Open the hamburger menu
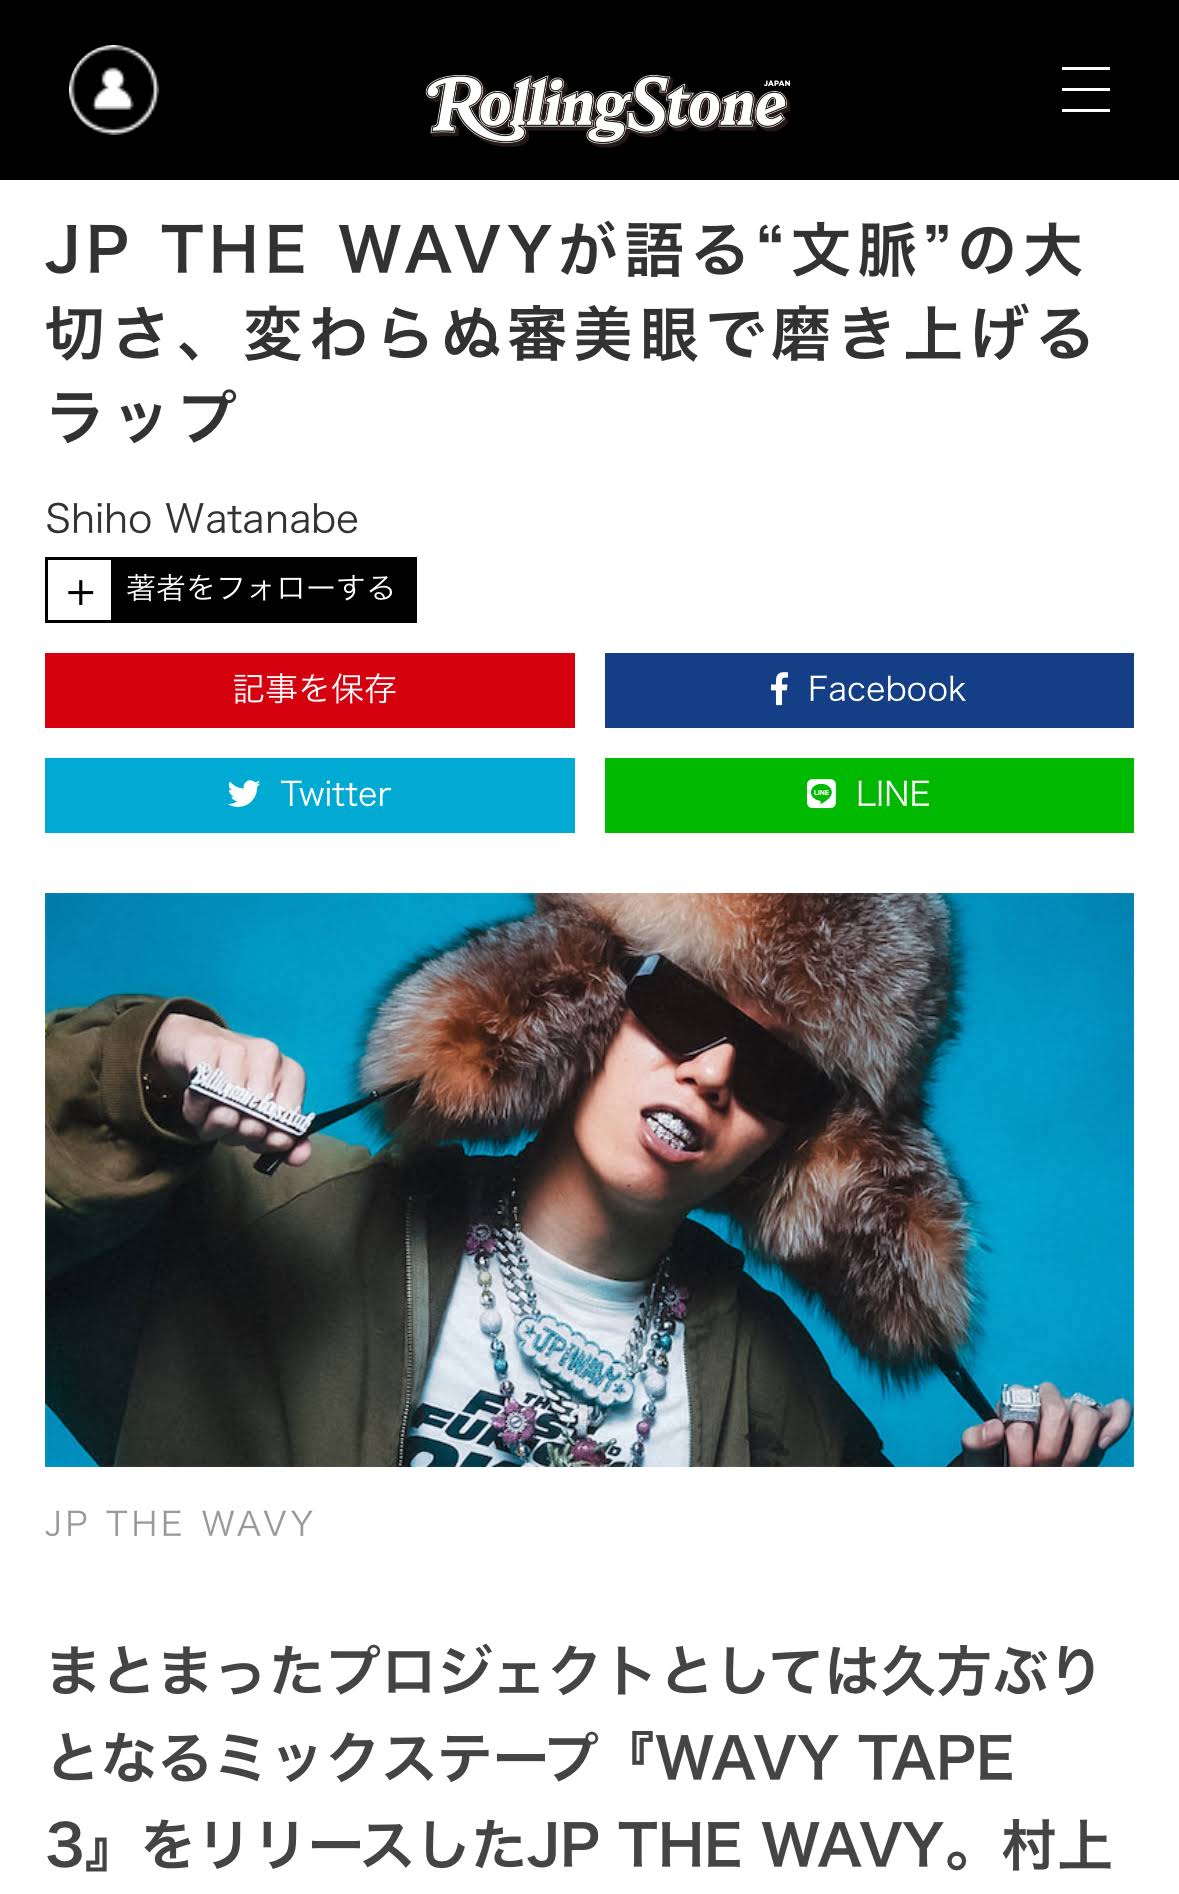 pos(1085,90)
